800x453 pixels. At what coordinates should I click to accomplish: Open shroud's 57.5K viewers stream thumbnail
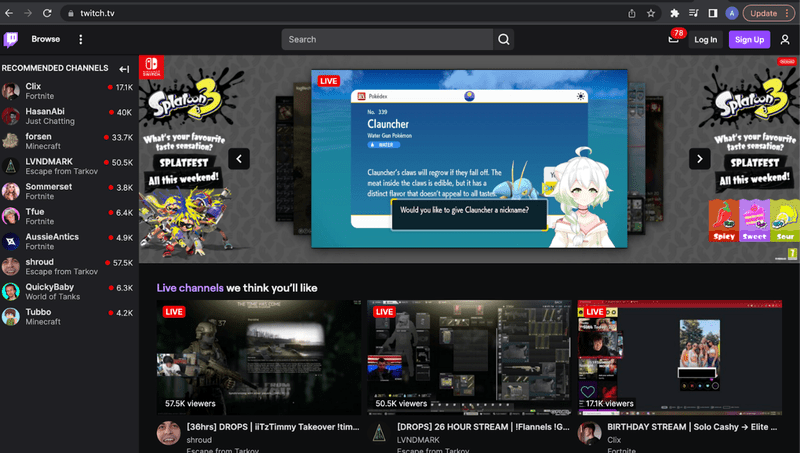tap(259, 357)
